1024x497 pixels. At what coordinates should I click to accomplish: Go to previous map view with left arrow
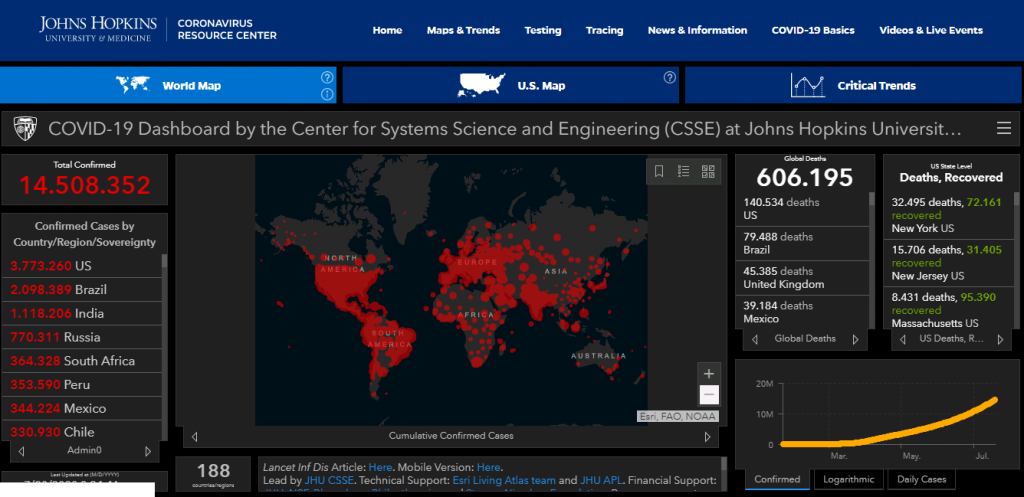[194, 437]
